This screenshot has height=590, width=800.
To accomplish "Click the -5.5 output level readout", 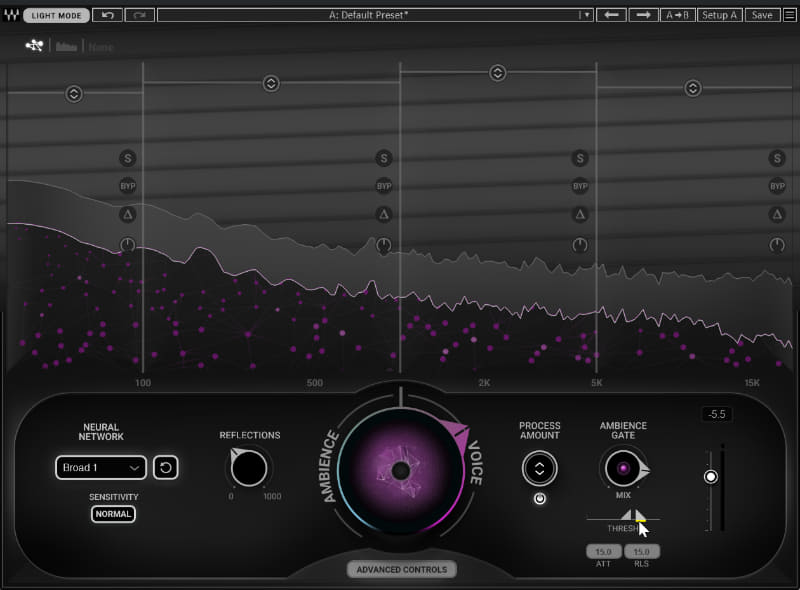I will (716, 414).
